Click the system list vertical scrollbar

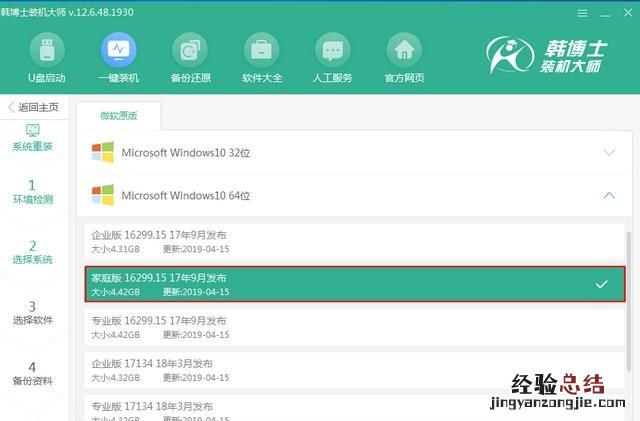click(x=629, y=302)
